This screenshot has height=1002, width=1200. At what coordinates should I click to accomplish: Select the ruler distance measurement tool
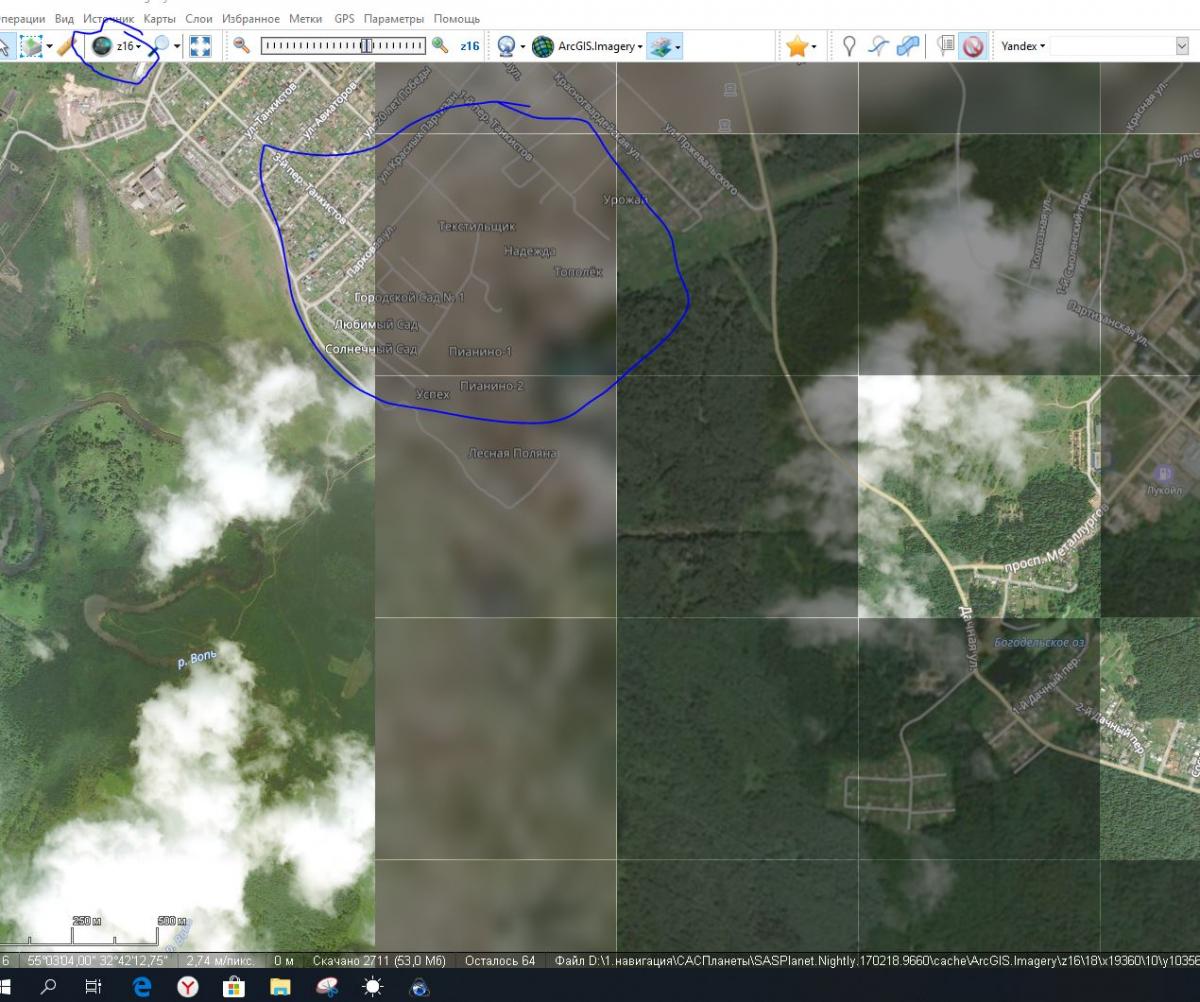click(66, 46)
